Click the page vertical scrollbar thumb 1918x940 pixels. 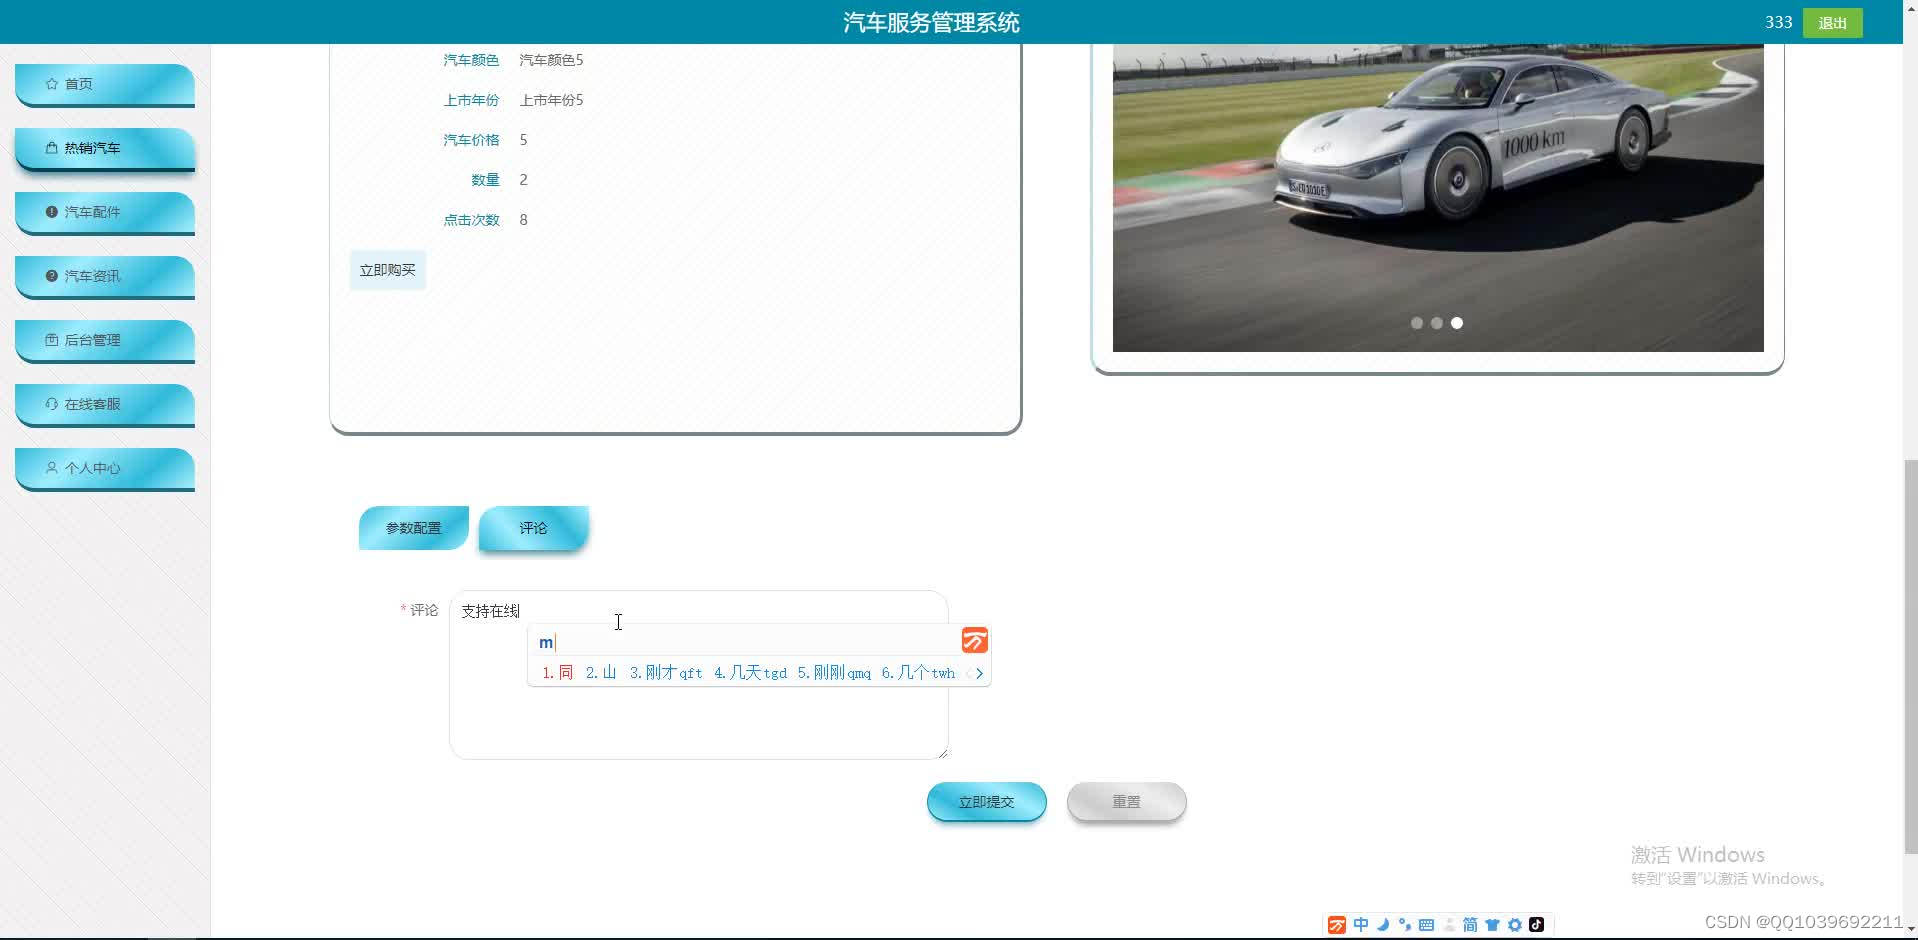point(1910,657)
